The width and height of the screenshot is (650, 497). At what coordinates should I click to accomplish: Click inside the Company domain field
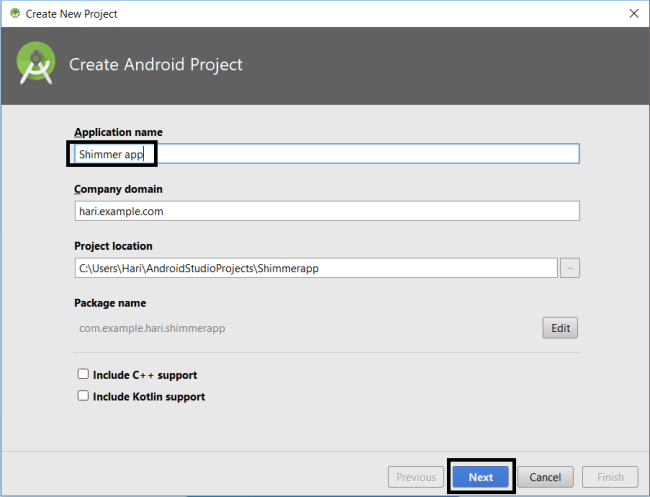click(x=327, y=211)
